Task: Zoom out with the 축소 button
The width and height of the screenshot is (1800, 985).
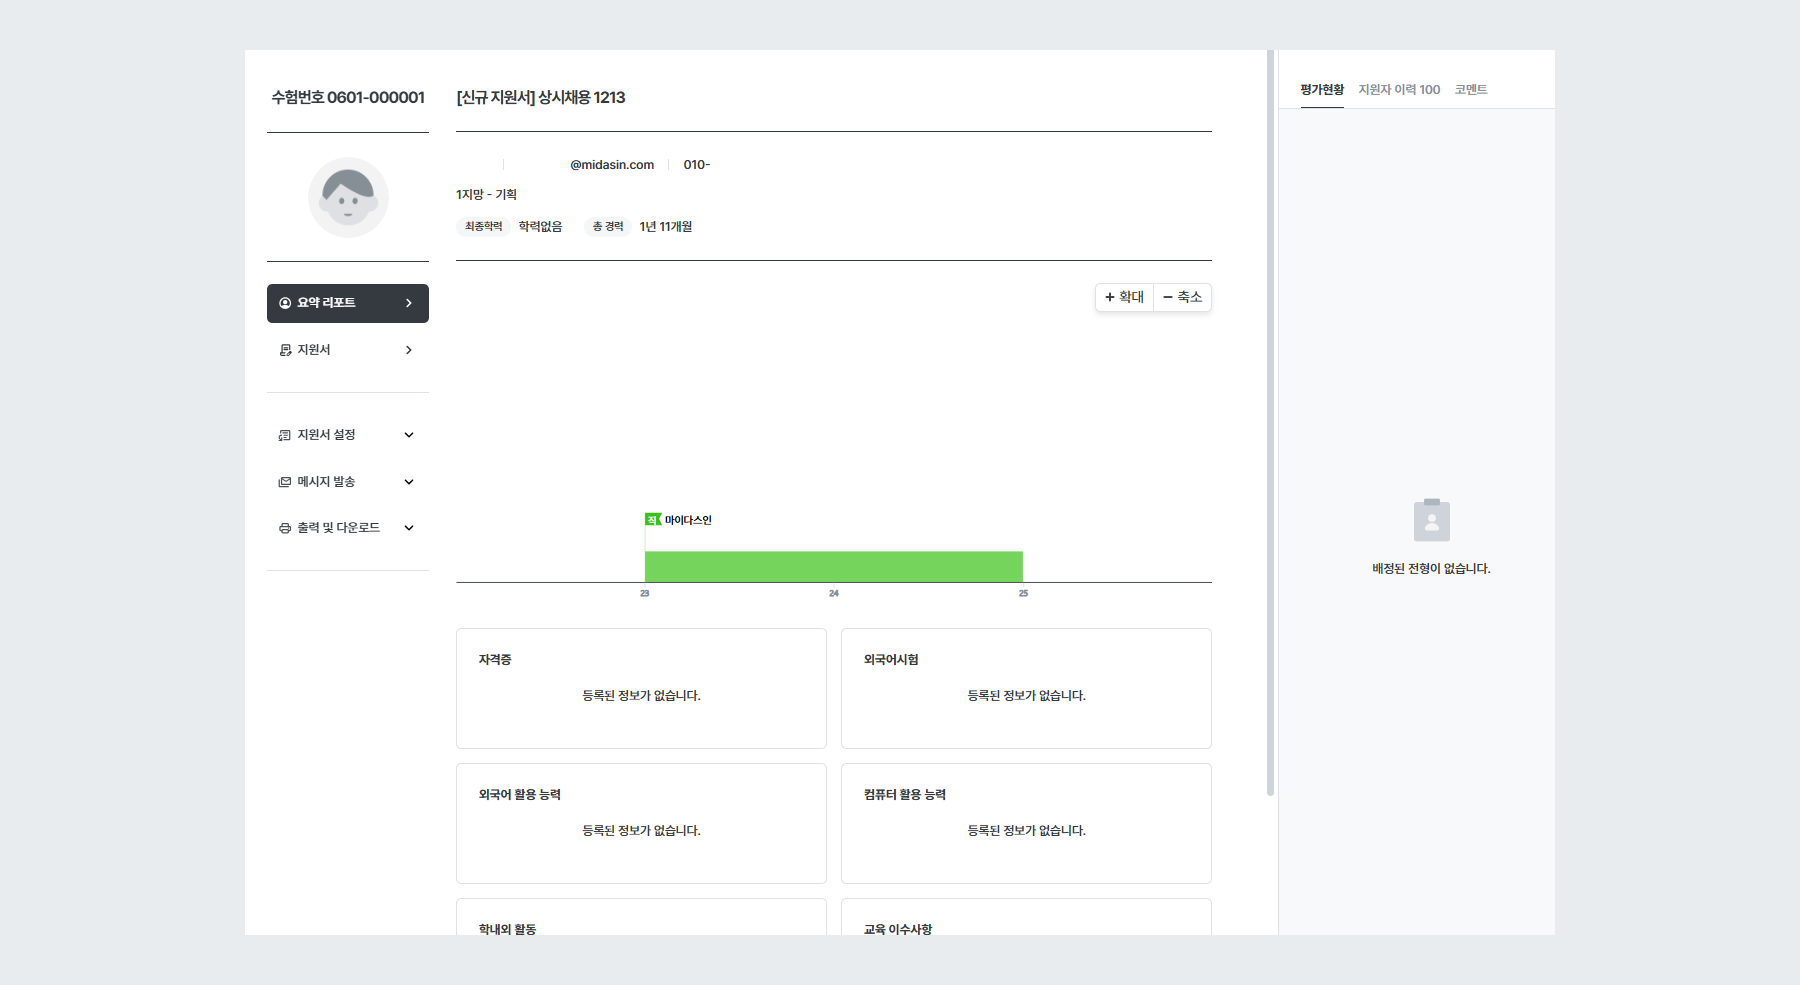Action: pyautogui.click(x=1183, y=297)
